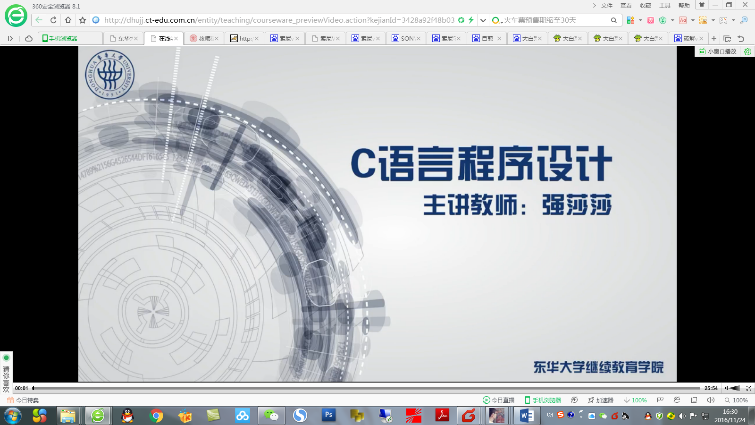Image resolution: width=755 pixels, height=425 pixels.
Task: Open the 帮助 menu
Action: tap(684, 5)
